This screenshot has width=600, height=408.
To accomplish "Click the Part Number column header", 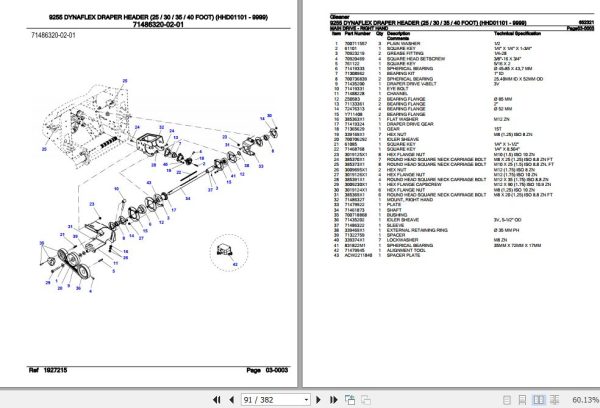I will point(357,34).
